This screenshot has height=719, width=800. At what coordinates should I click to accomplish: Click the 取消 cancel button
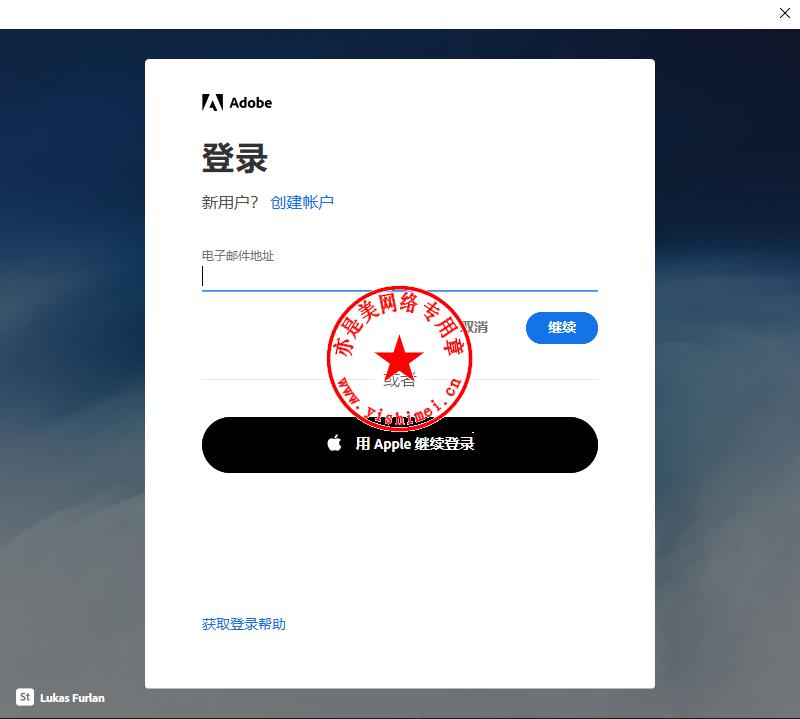click(474, 328)
